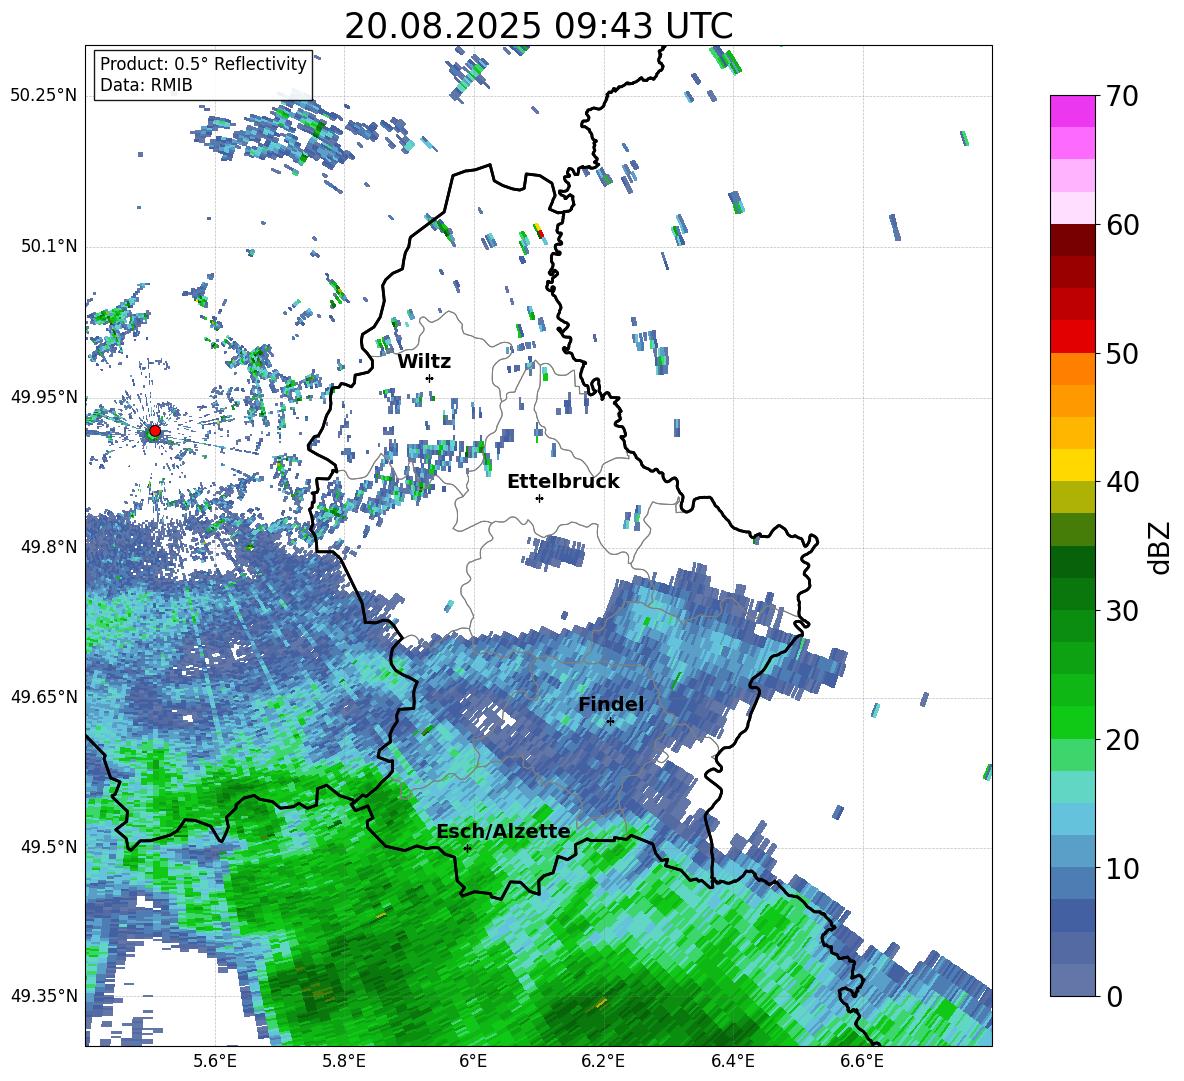The image size is (1184, 1081).
Task: Click the 30 tick on colorbar
Action: tap(1122, 611)
